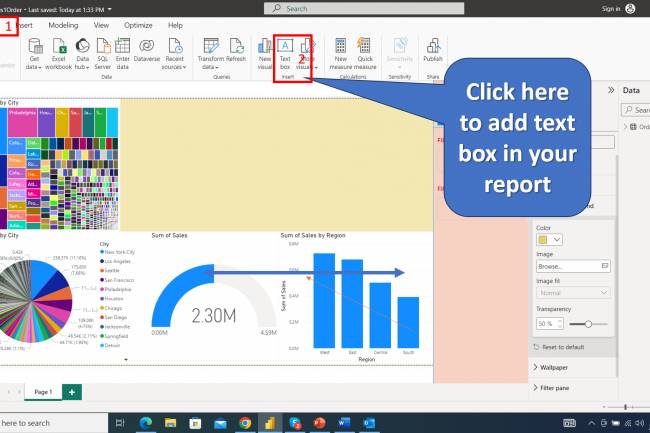The width and height of the screenshot is (650, 433).
Task: Open PowerPoint from the taskbar
Action: click(319, 423)
